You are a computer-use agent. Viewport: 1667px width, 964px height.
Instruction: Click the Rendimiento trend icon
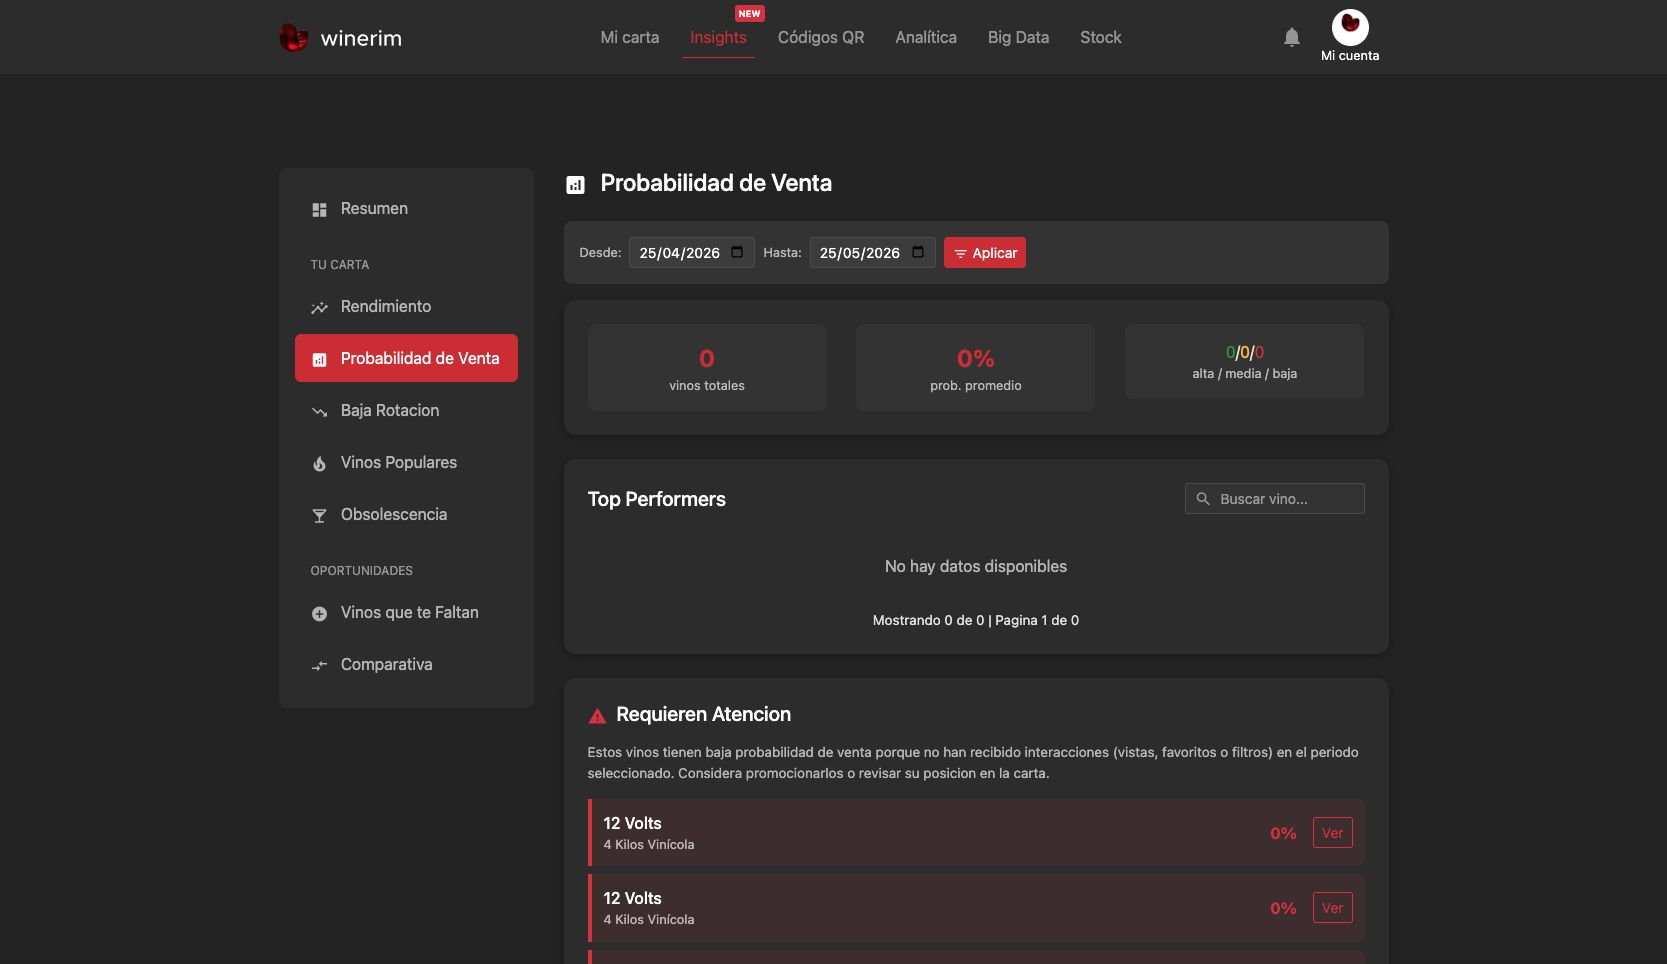[319, 307]
